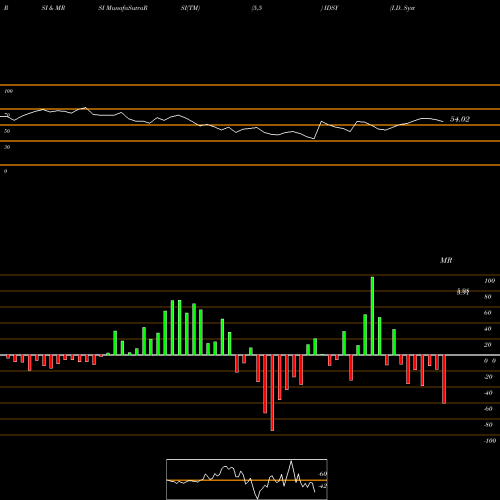Click the '50' level label on RSI panel
Screen dimensions: 500x500
click(x=7, y=131)
